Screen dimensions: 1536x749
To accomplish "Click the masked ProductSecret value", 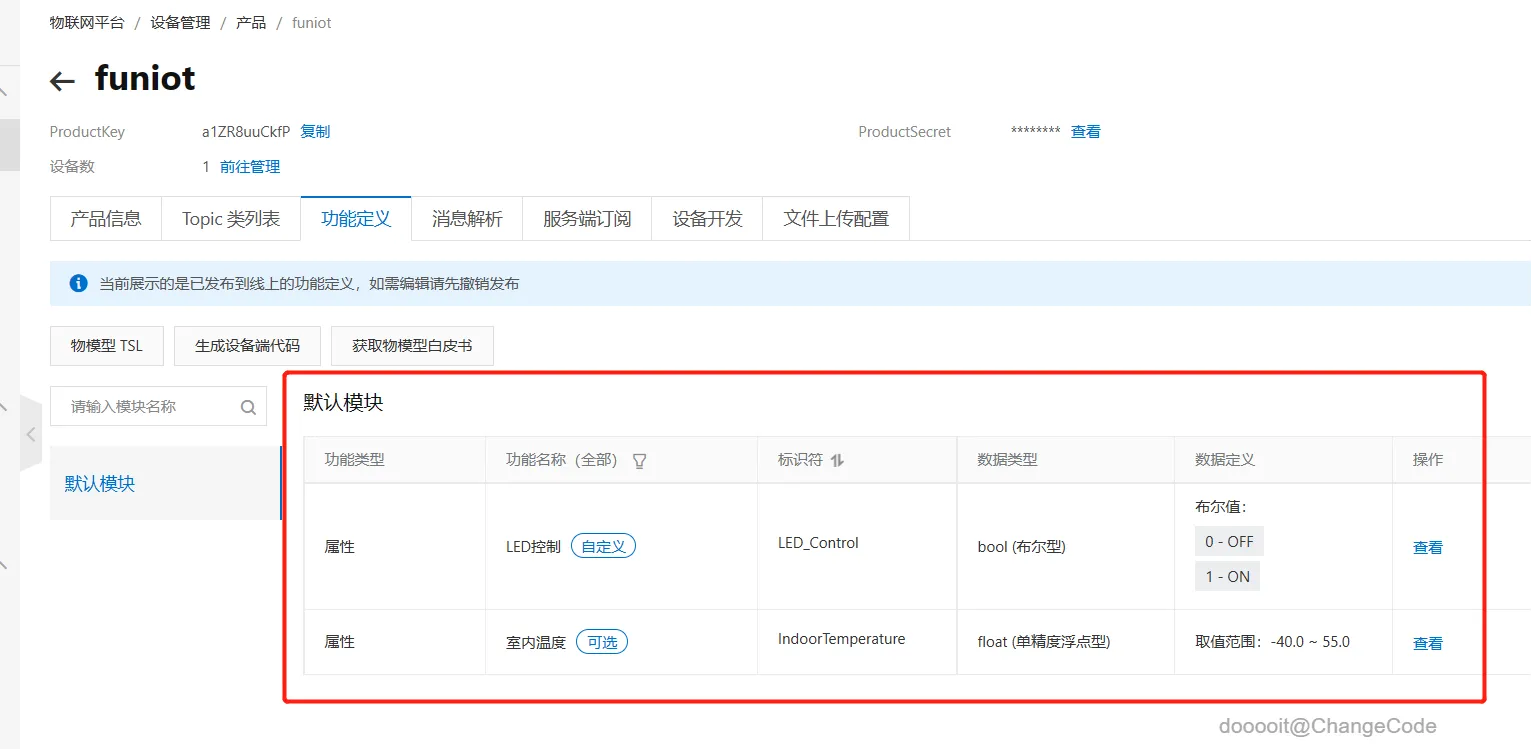I will pyautogui.click(x=1035, y=131).
